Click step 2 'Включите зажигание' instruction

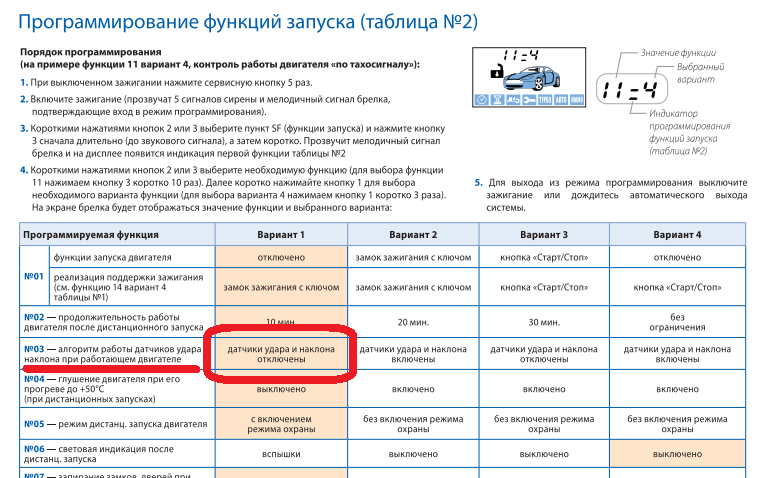point(205,105)
